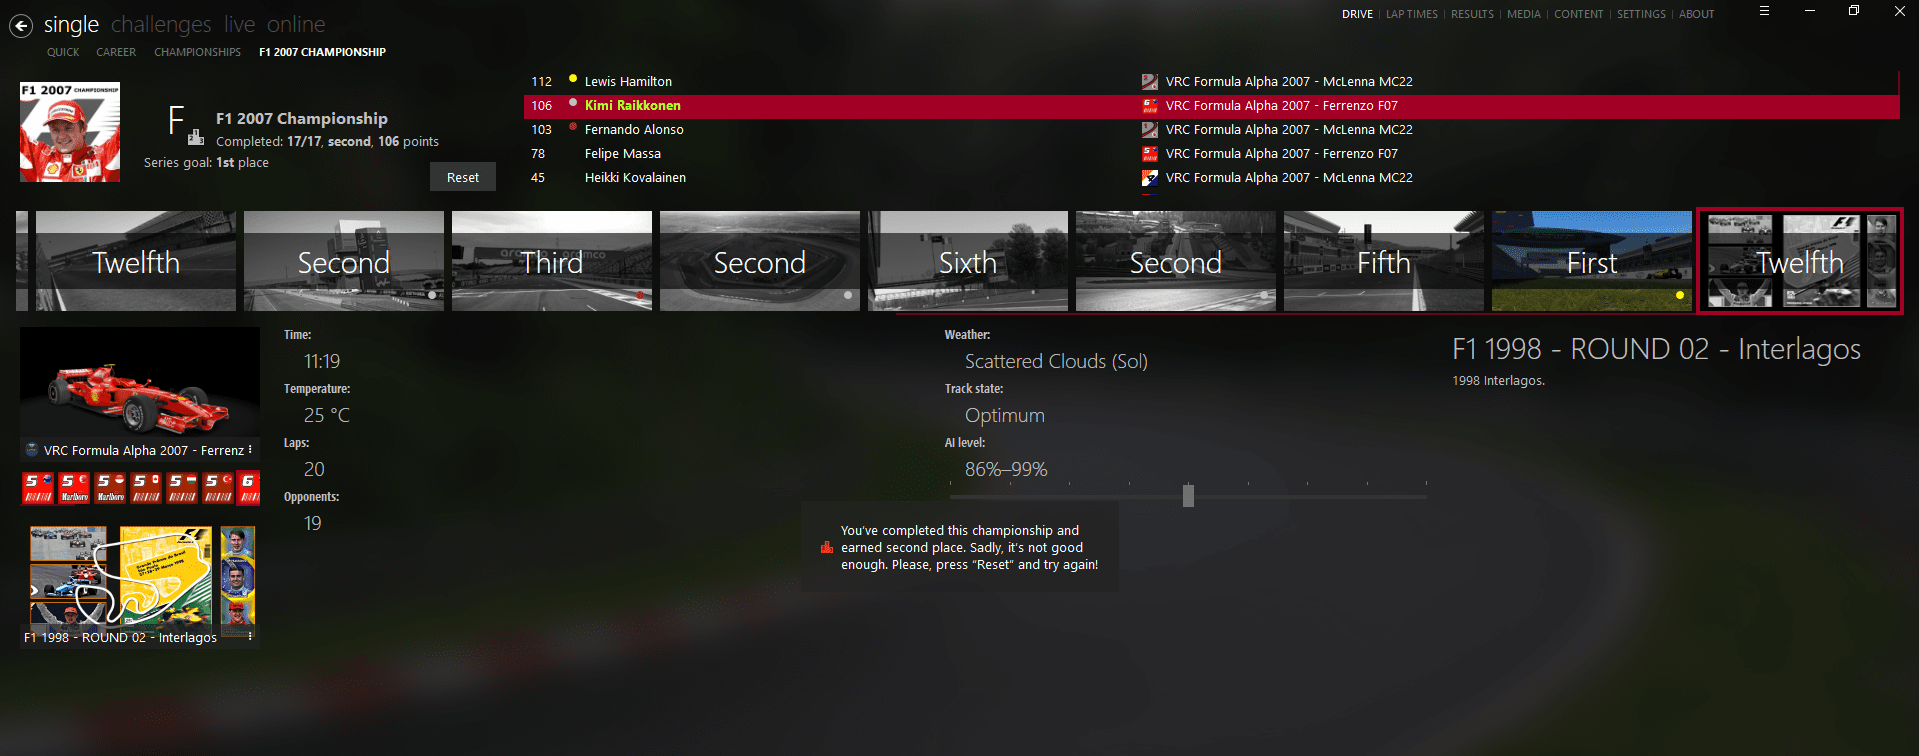Click the track state value Optimum
This screenshot has width=1919, height=756.
click(x=1005, y=415)
